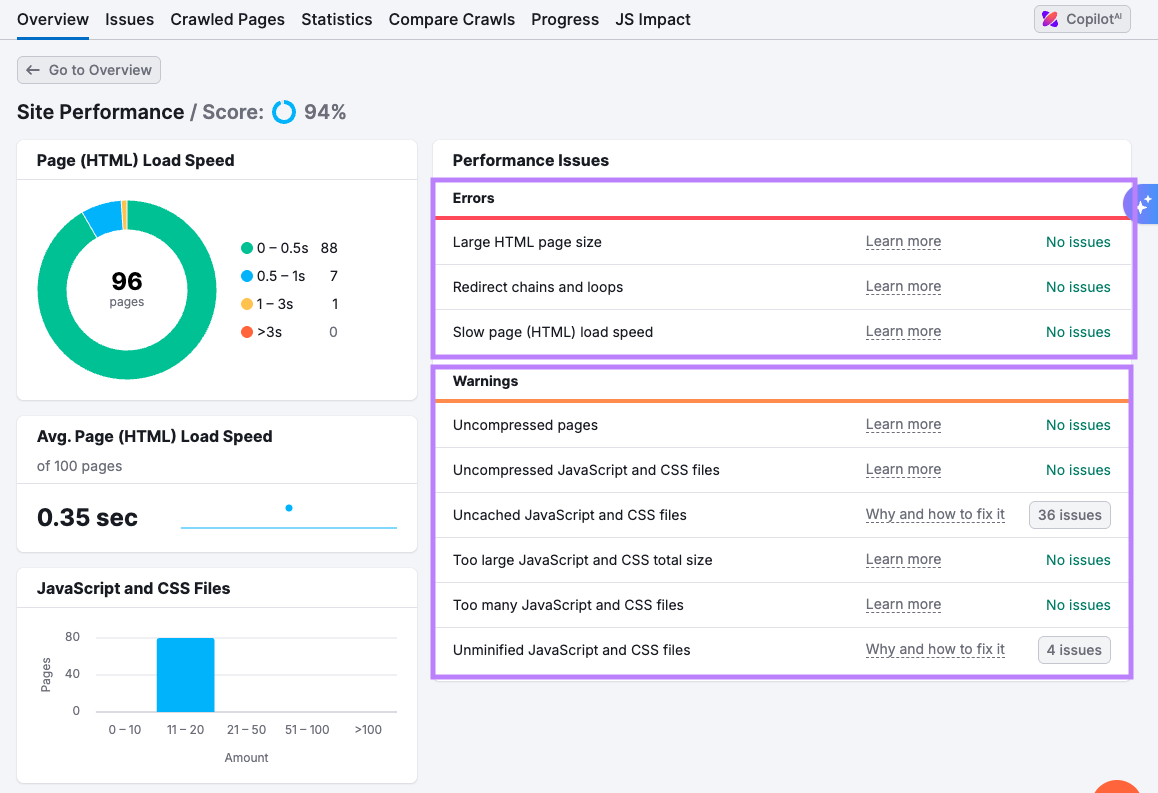Select the 11–20 bar in JavaScript files chart
The image size is (1158, 793).
[185, 674]
